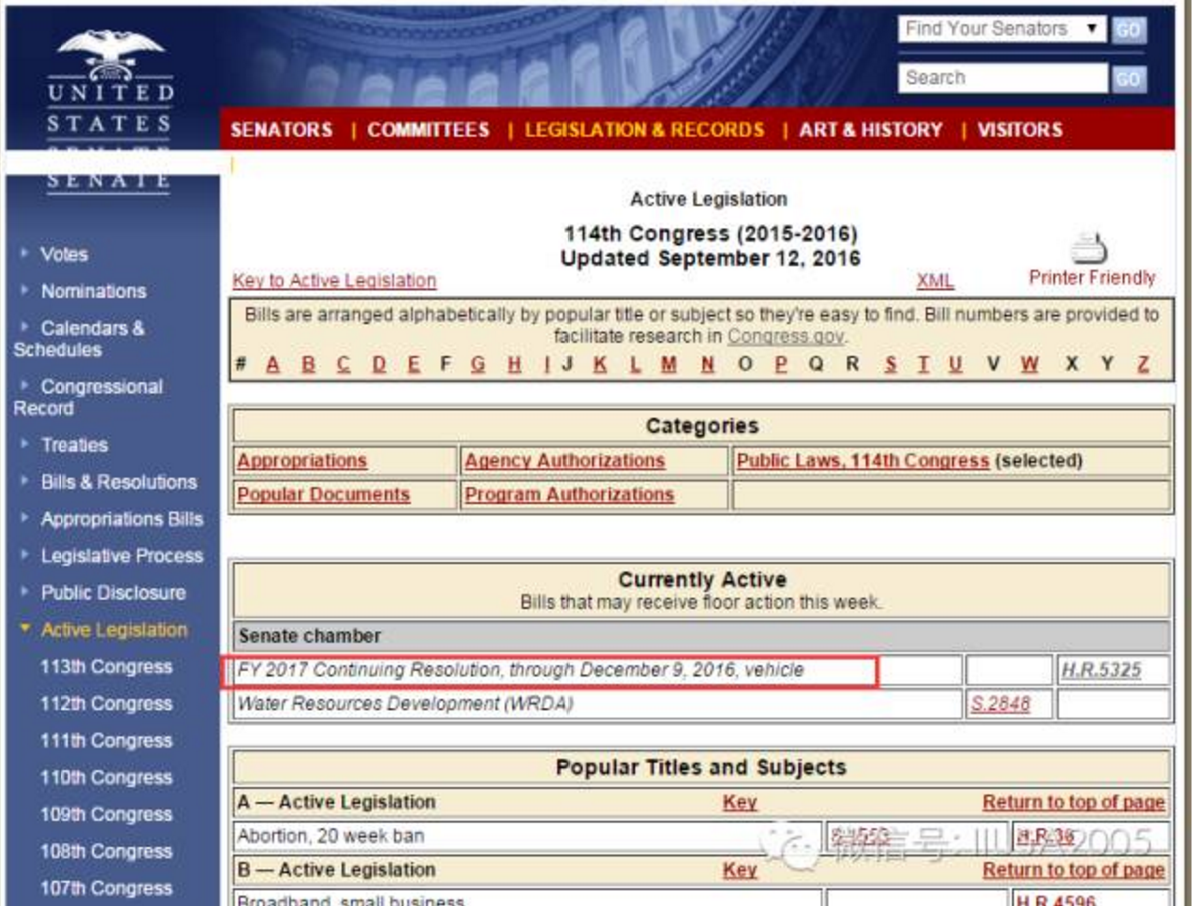Expand the Treaties sidebar item
Image resolution: width=1194 pixels, height=906 pixels.
pyautogui.click(x=74, y=445)
